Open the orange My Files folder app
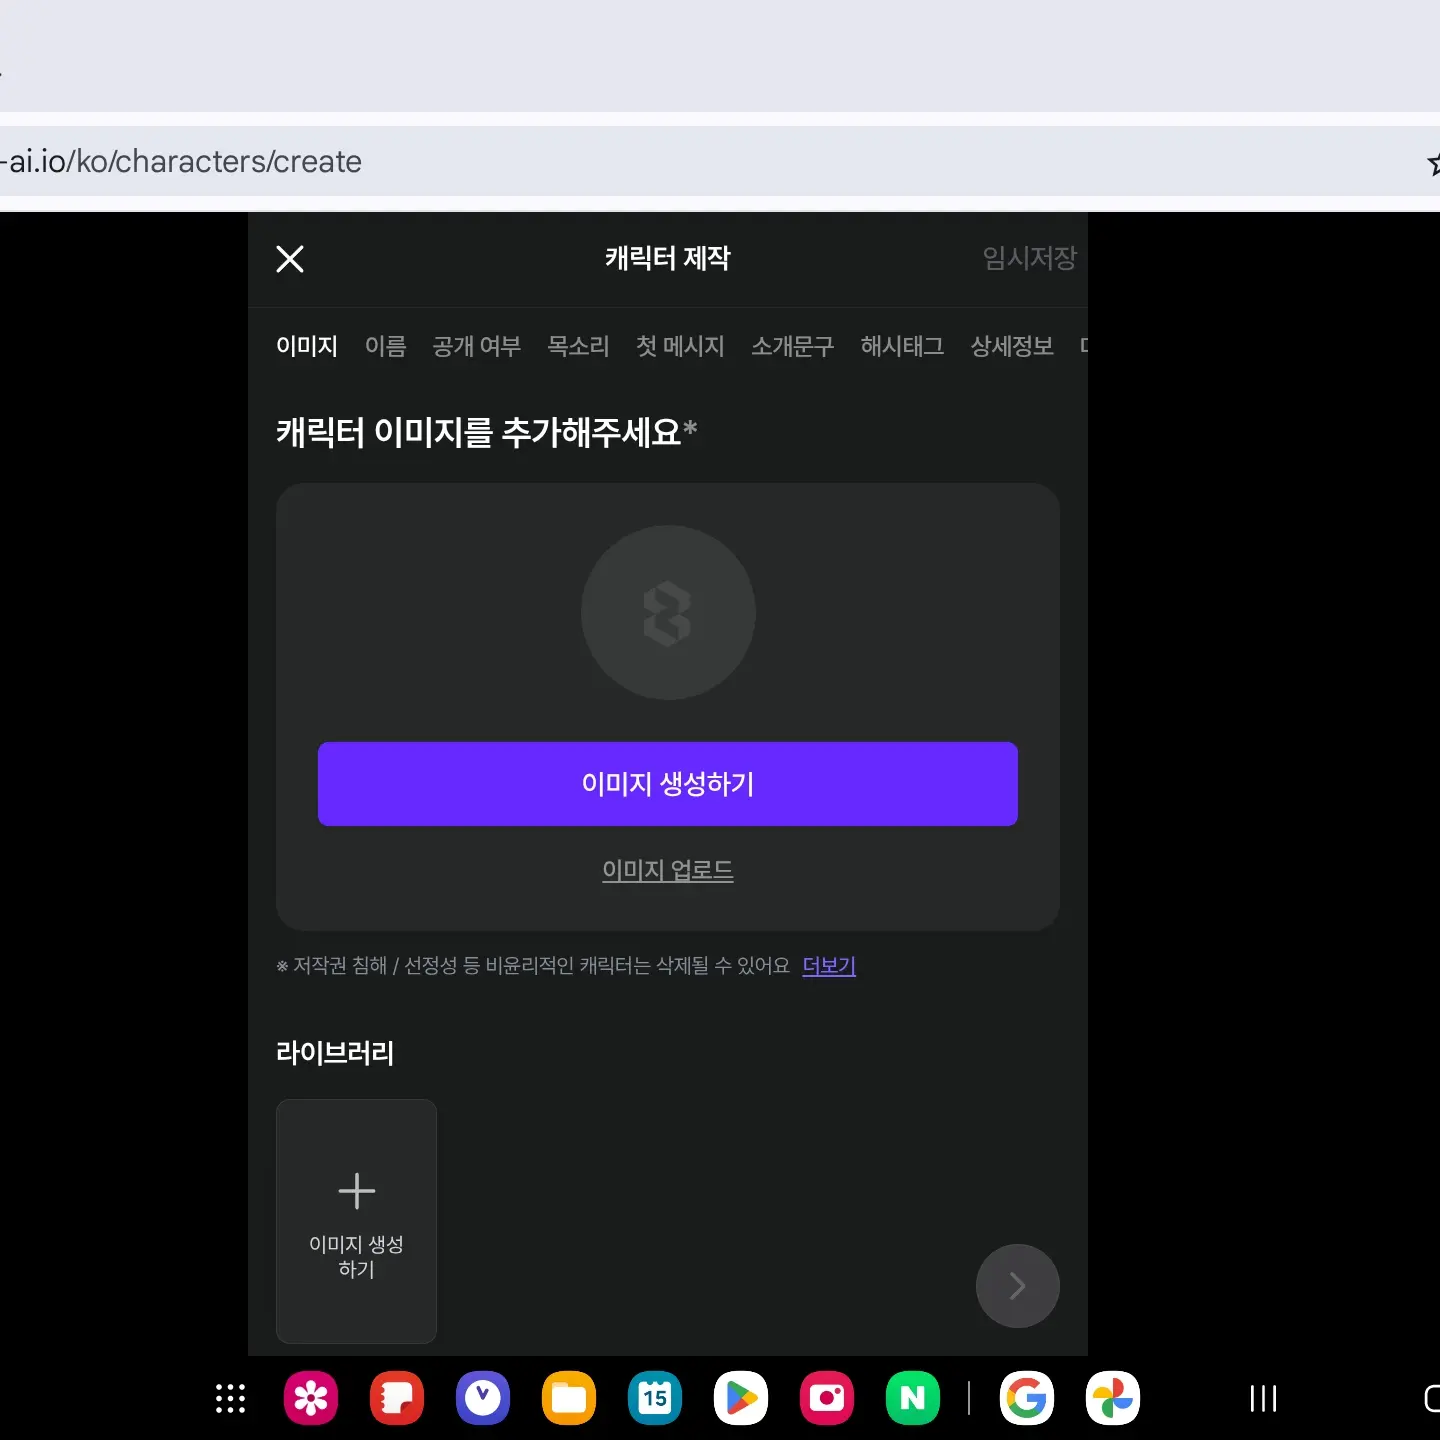The height and width of the screenshot is (1440, 1440). point(569,1398)
